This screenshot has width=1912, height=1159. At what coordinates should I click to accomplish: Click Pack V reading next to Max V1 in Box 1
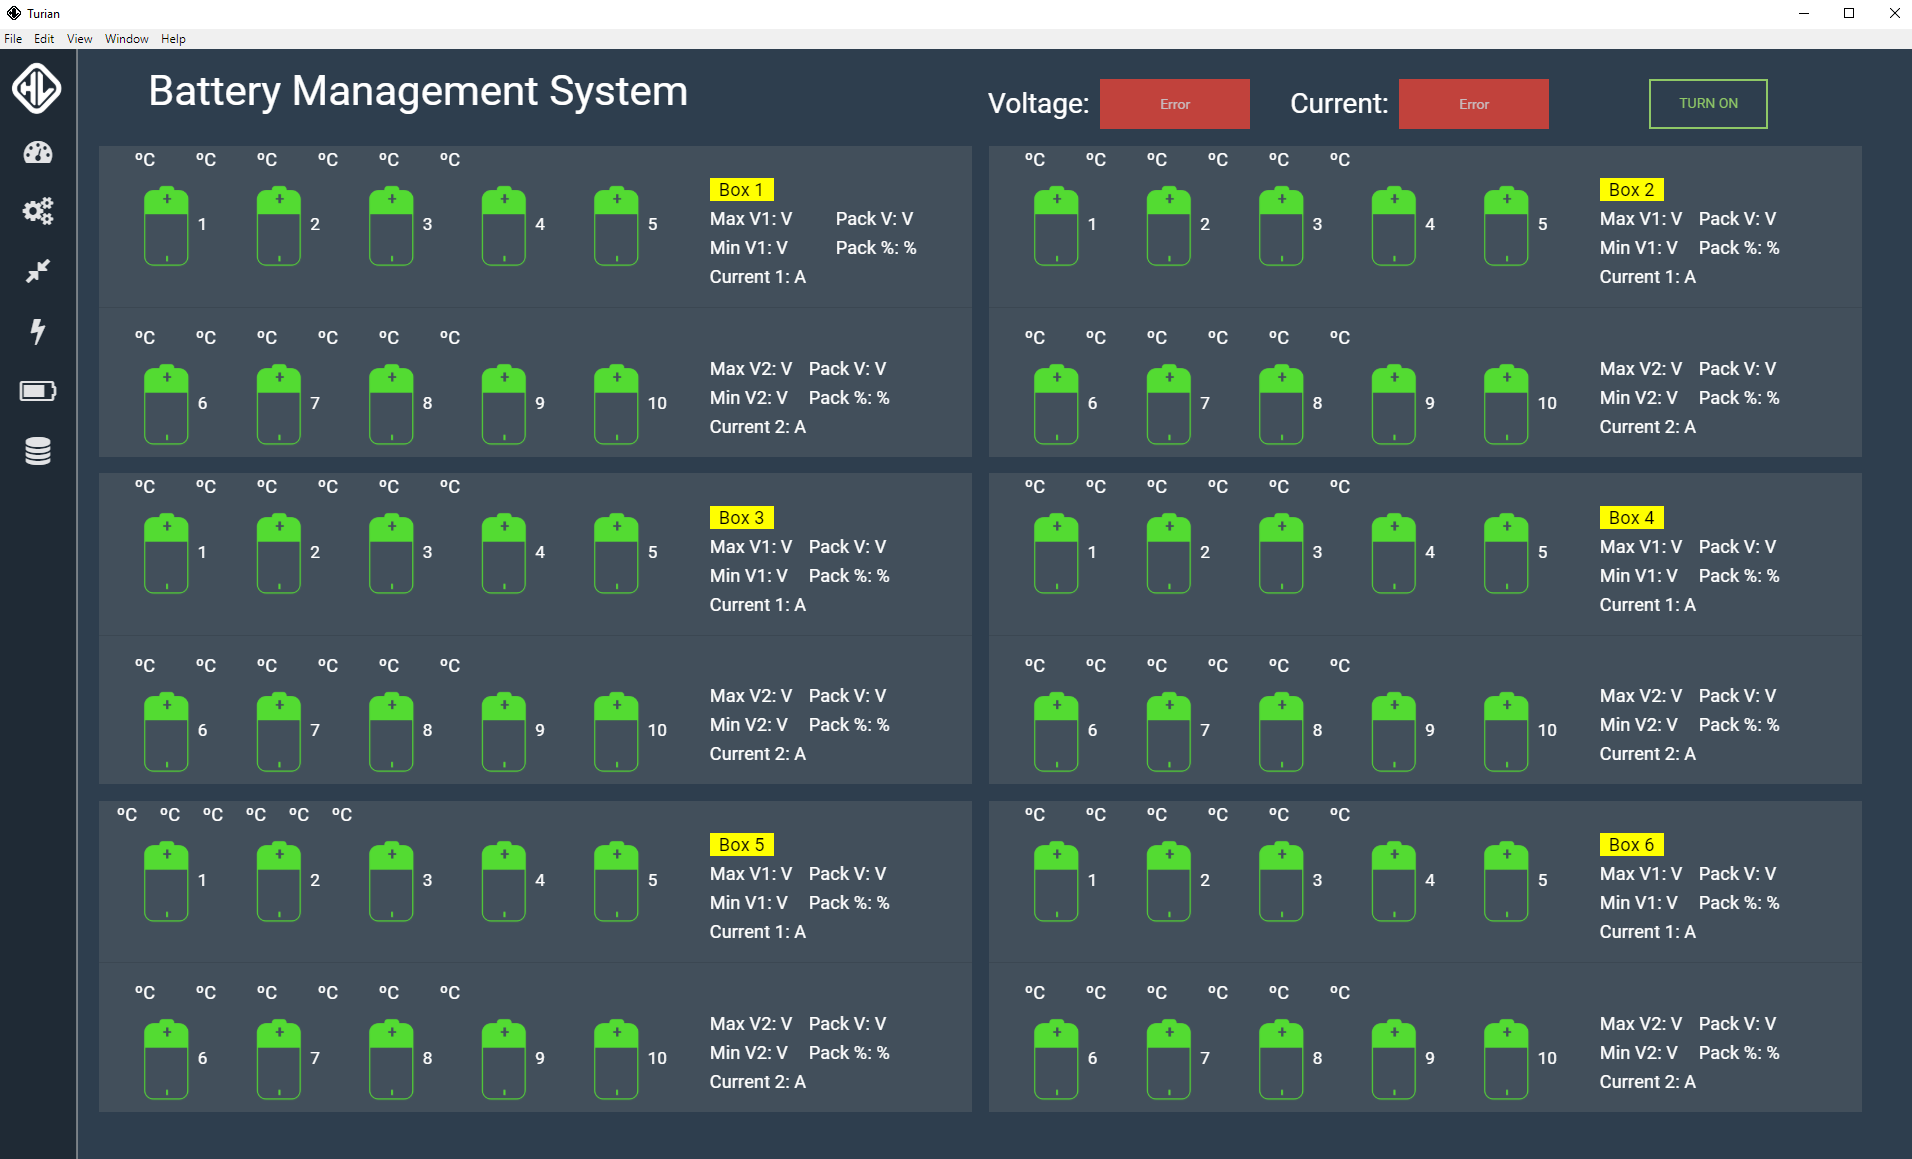874,219
